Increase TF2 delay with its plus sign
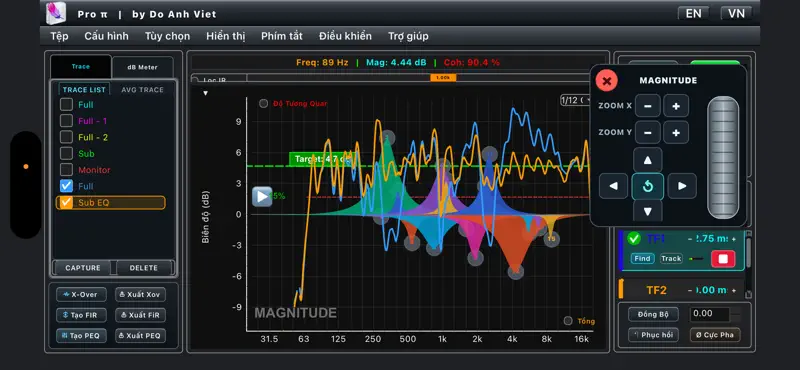This screenshot has width=800, height=370. pyautogui.click(x=734, y=290)
